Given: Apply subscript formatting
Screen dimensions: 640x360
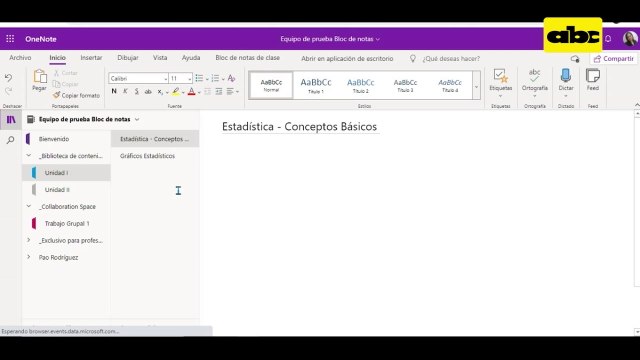Looking at the screenshot, I should pyautogui.click(x=160, y=92).
